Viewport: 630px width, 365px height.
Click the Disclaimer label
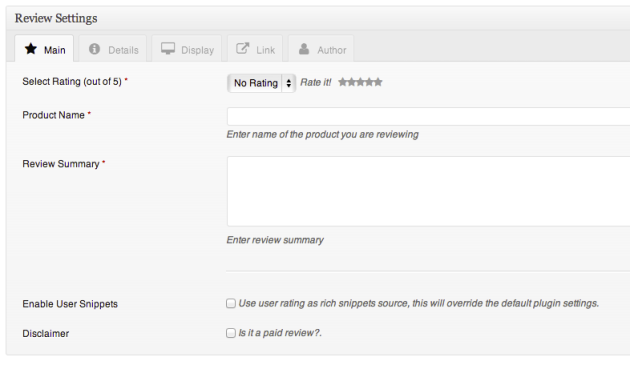pos(46,334)
